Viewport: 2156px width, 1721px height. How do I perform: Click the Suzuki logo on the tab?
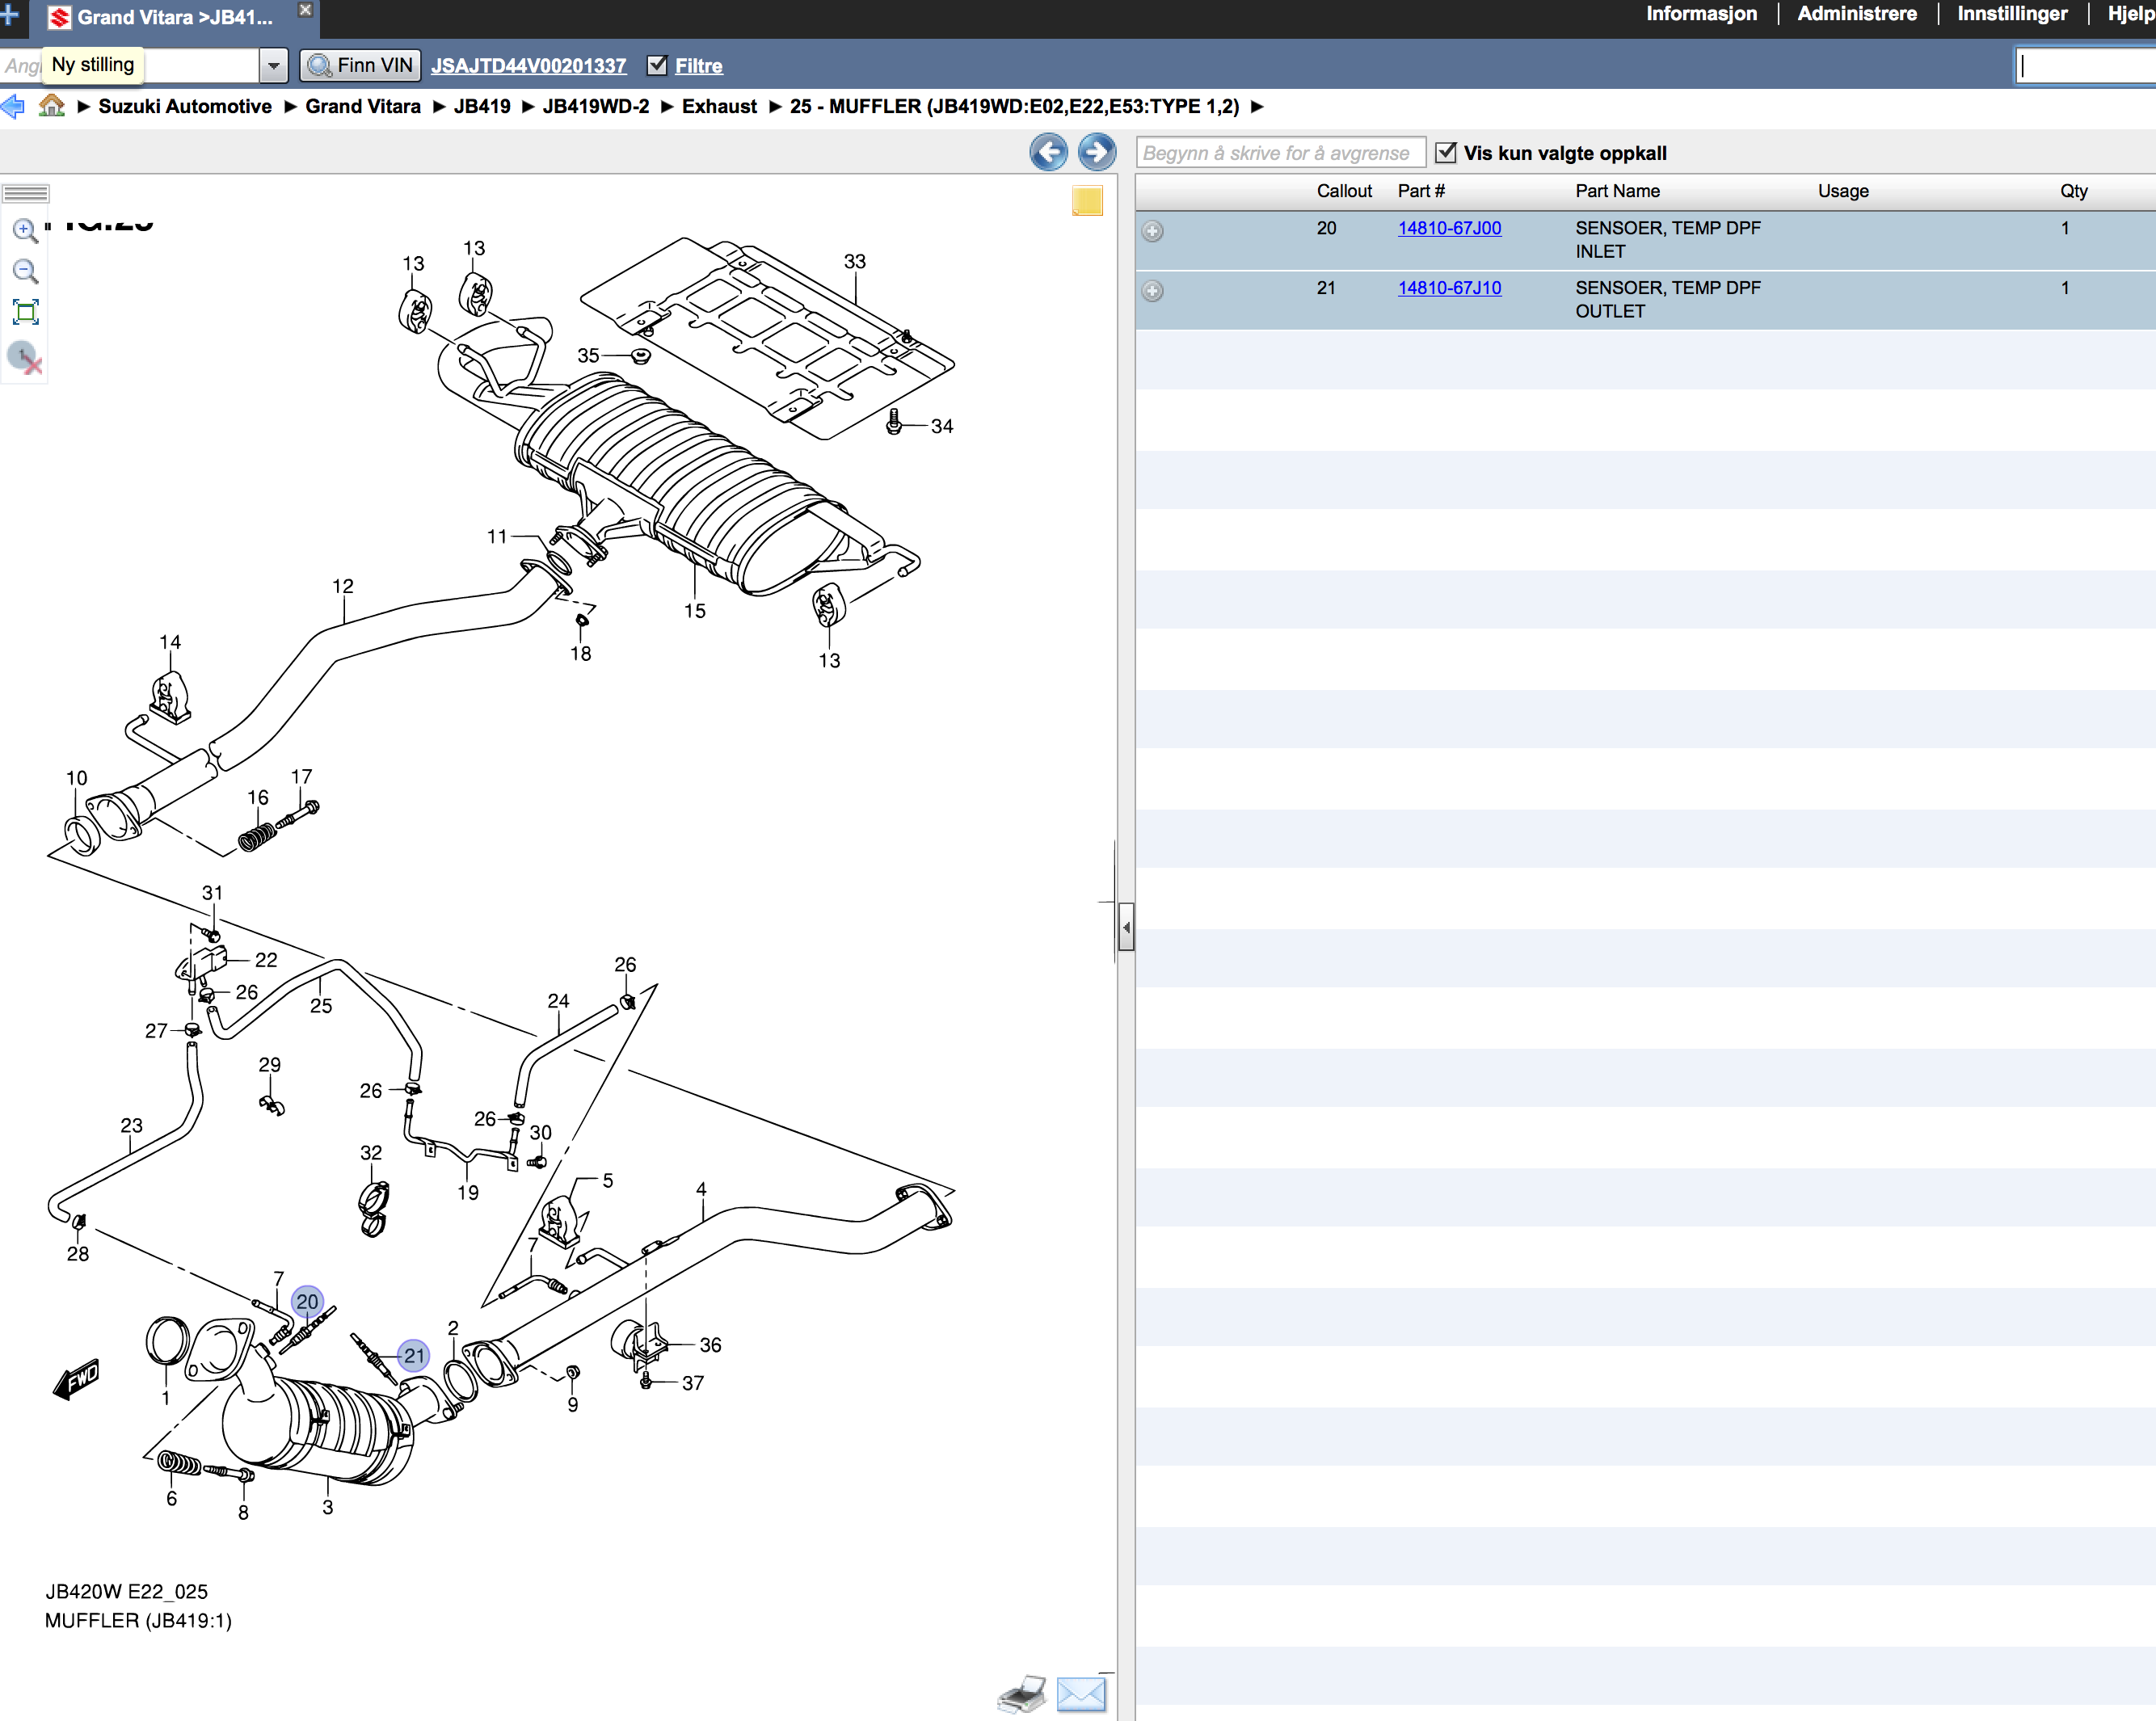pos(60,17)
